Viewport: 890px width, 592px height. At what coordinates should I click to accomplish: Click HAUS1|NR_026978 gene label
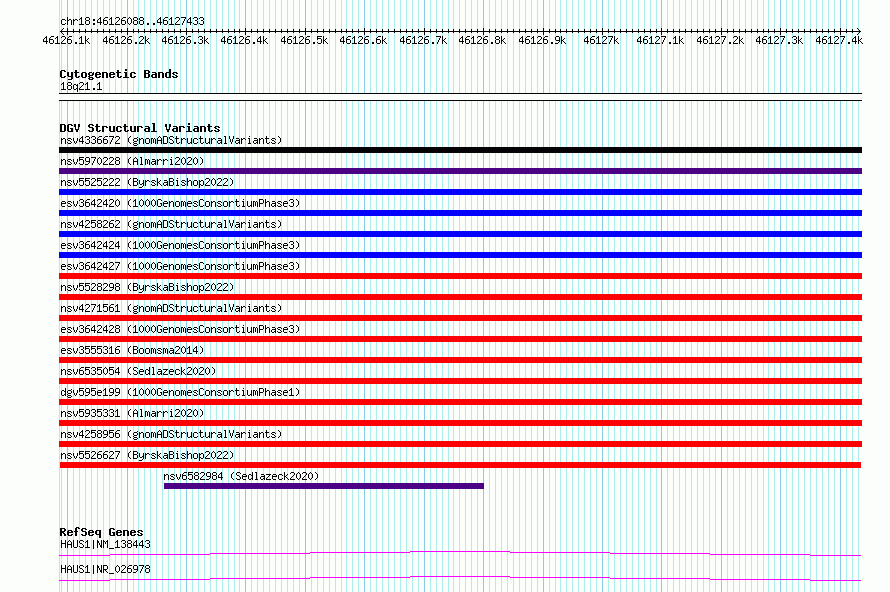(x=106, y=569)
